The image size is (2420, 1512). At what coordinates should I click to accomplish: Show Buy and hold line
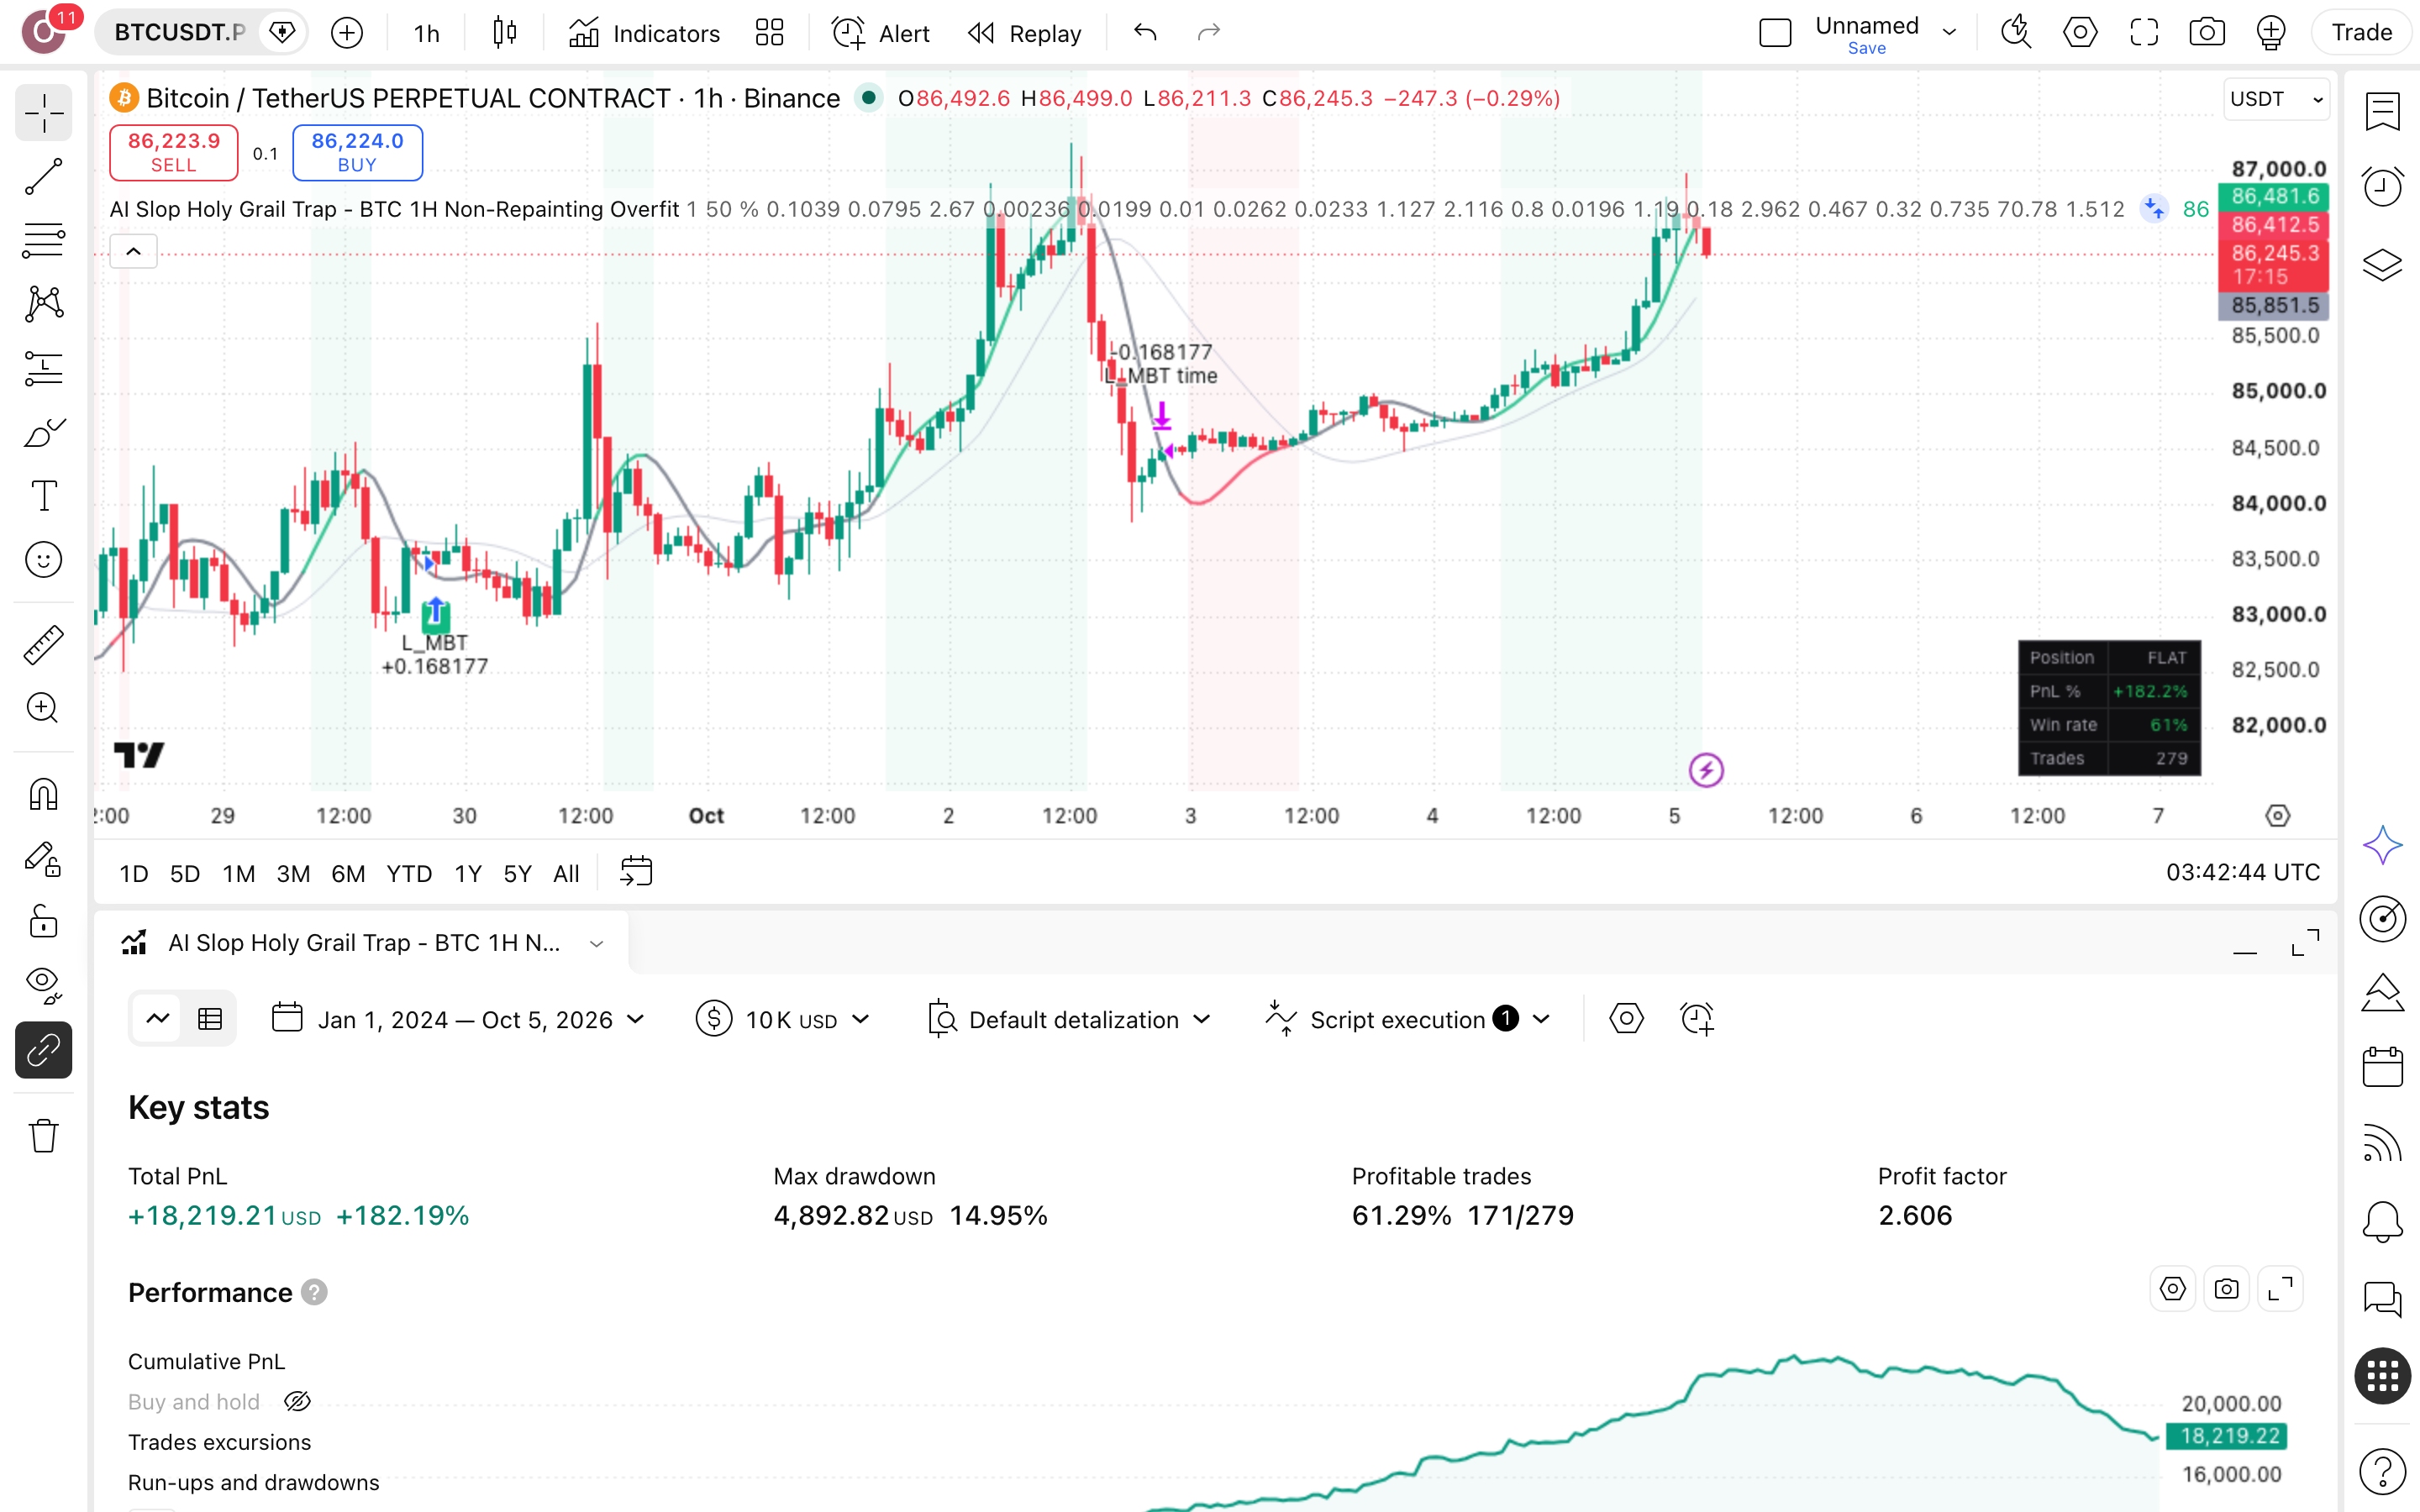tap(297, 1402)
